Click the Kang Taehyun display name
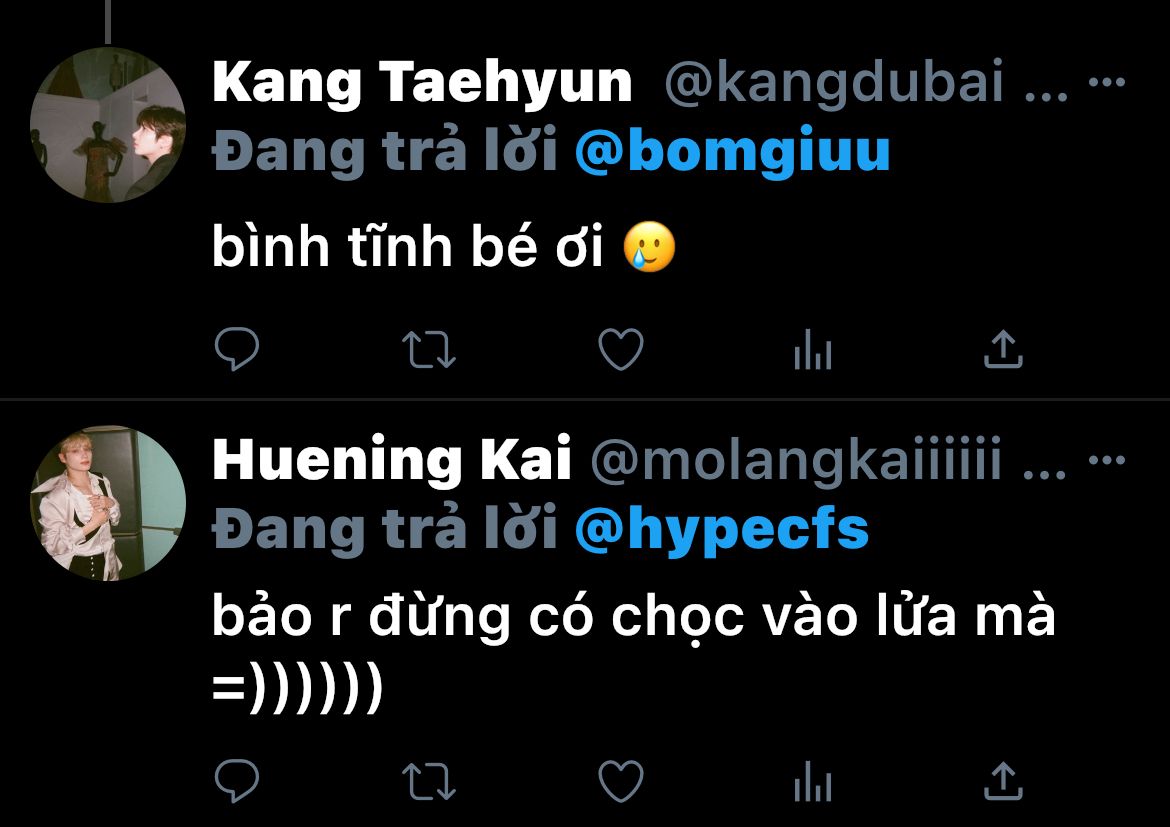1170x827 pixels. (x=422, y=83)
